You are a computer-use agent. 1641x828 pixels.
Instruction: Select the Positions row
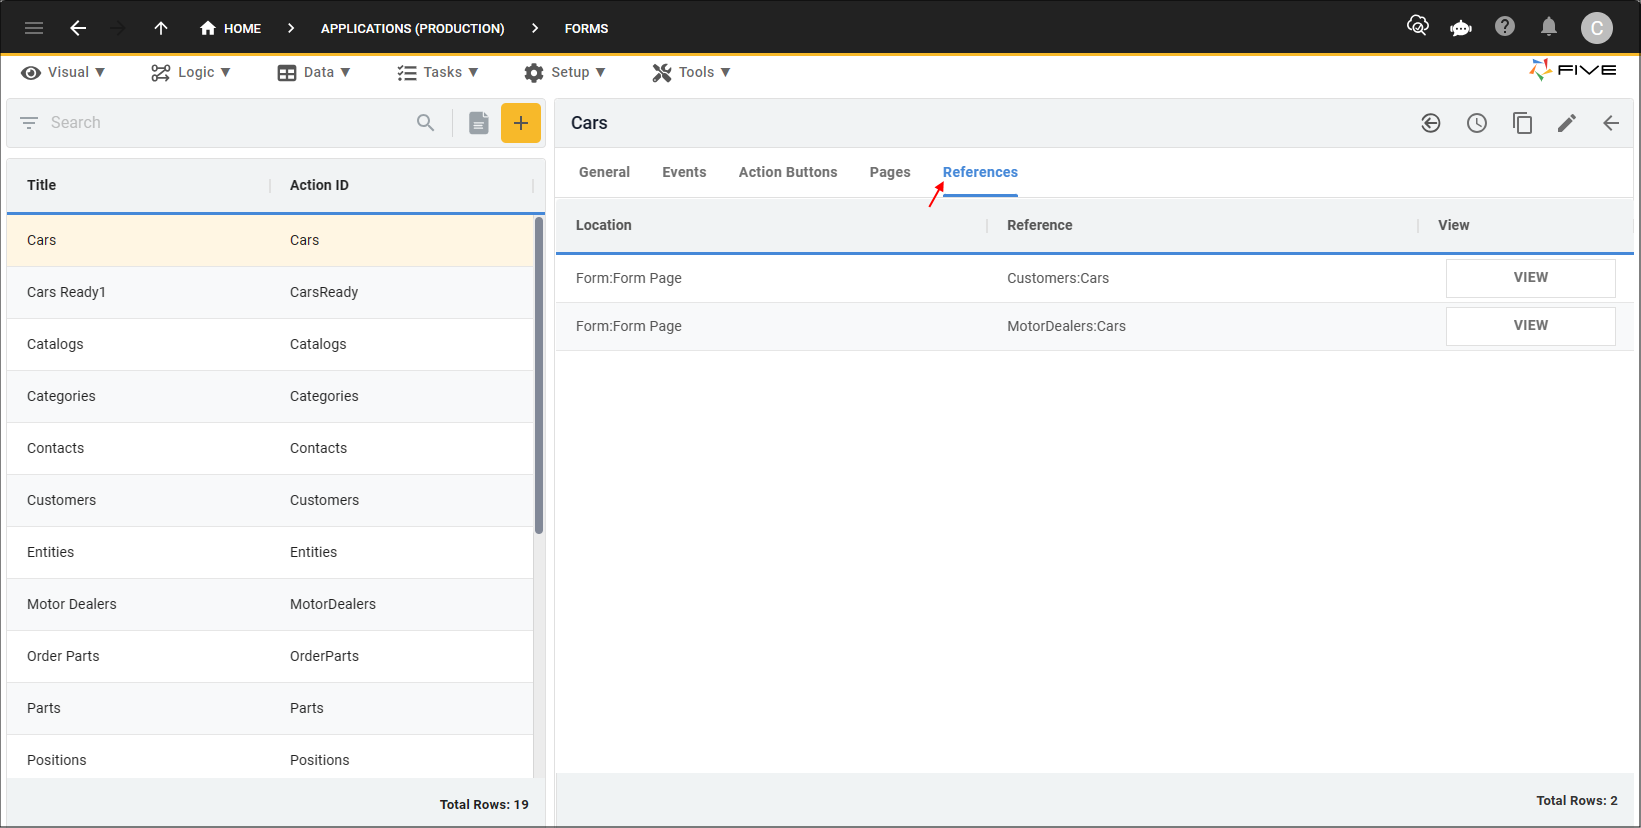[x=270, y=758]
